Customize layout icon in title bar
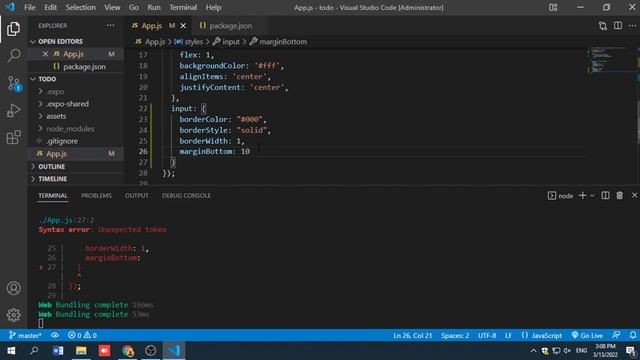Viewport: 640px width, 360px height. pos(553,7)
